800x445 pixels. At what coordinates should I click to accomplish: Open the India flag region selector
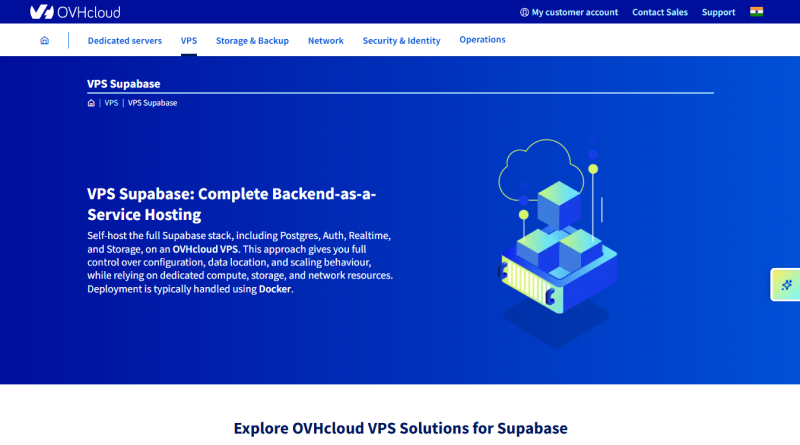pos(756,12)
